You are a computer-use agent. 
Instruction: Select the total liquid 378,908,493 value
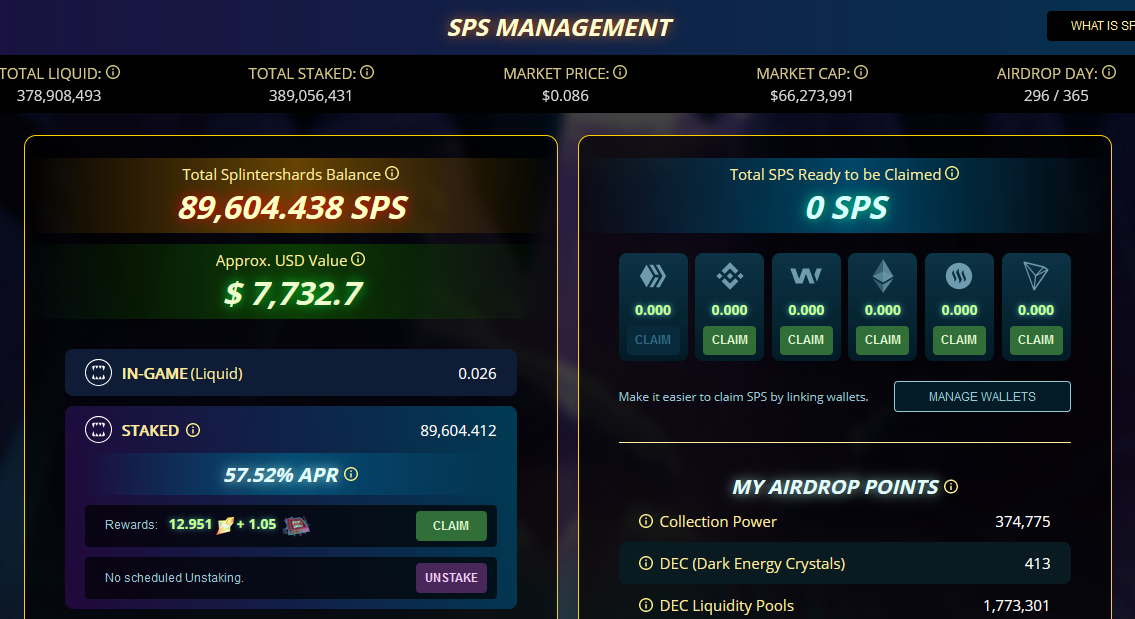click(x=59, y=96)
